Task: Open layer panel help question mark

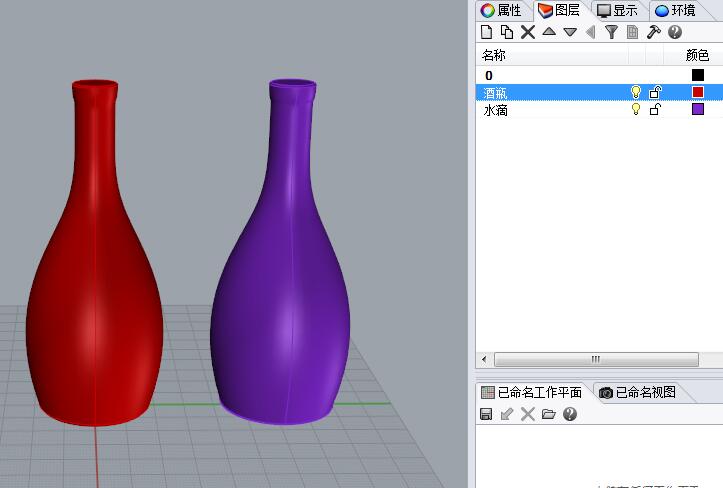Action: point(675,32)
